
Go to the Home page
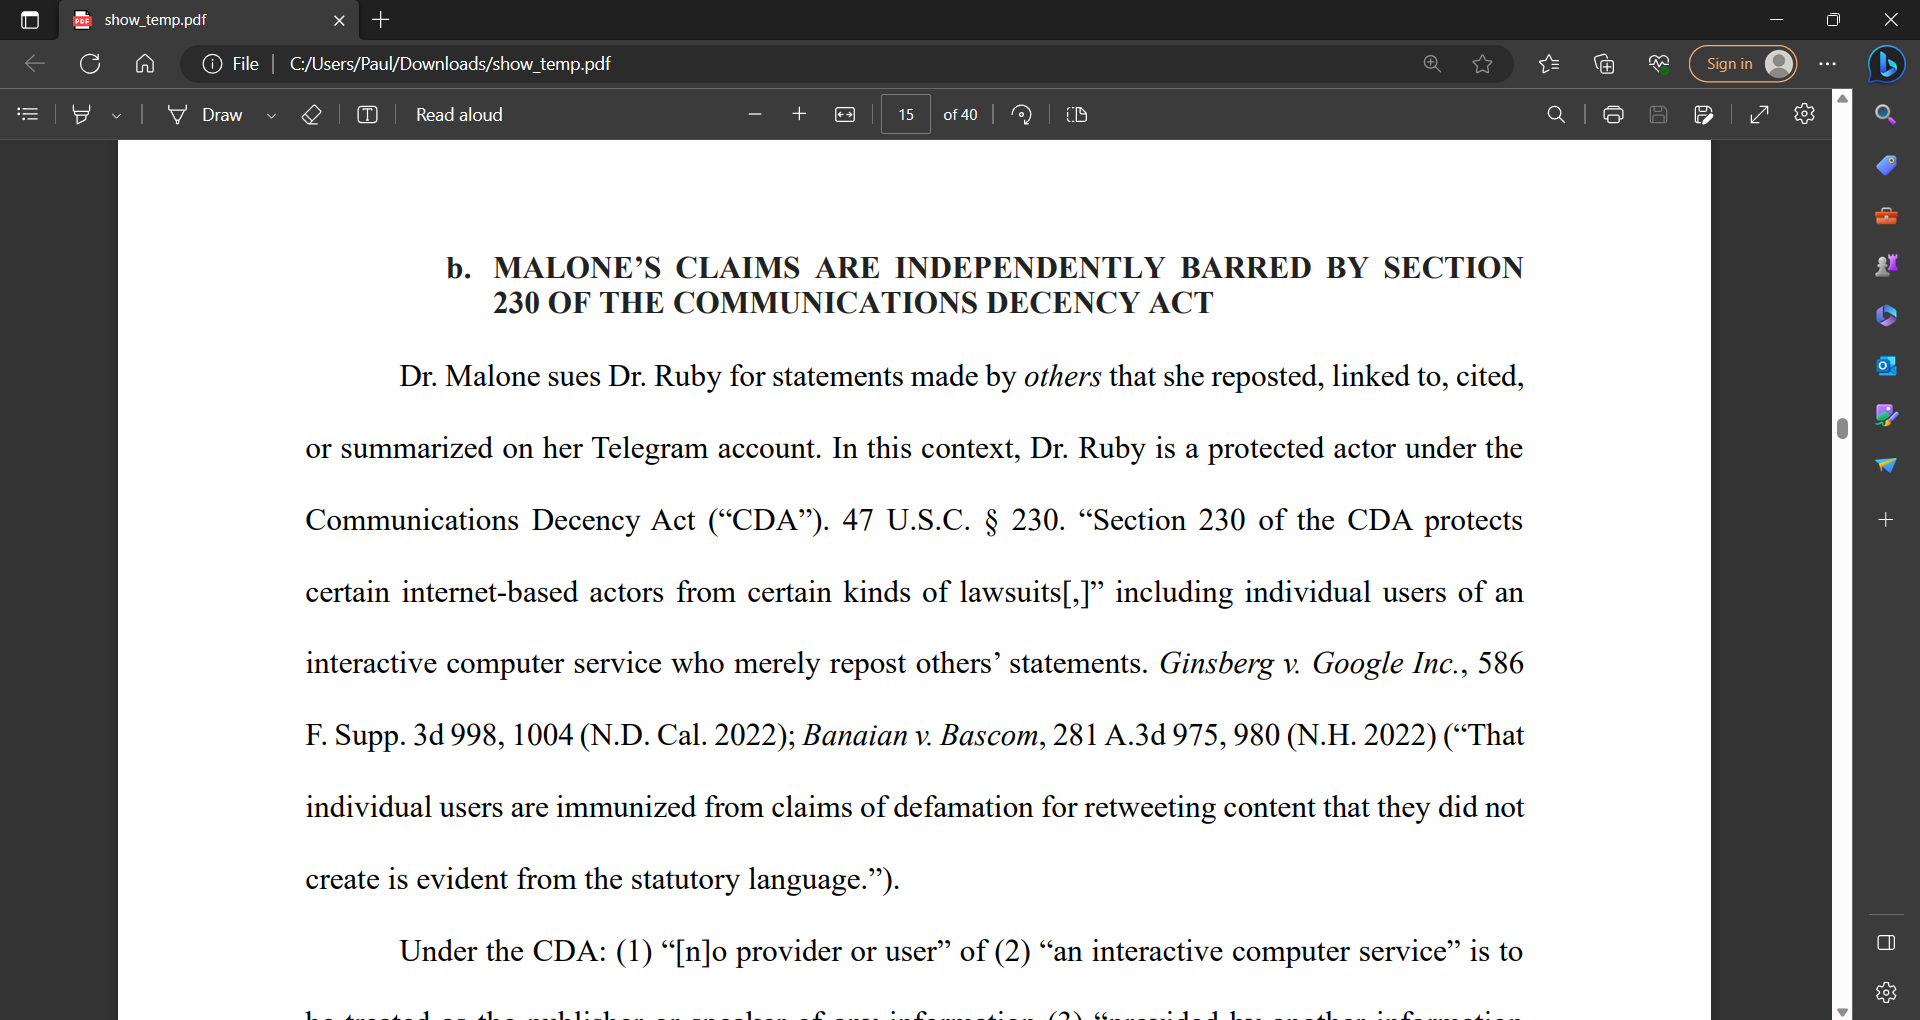pos(145,64)
